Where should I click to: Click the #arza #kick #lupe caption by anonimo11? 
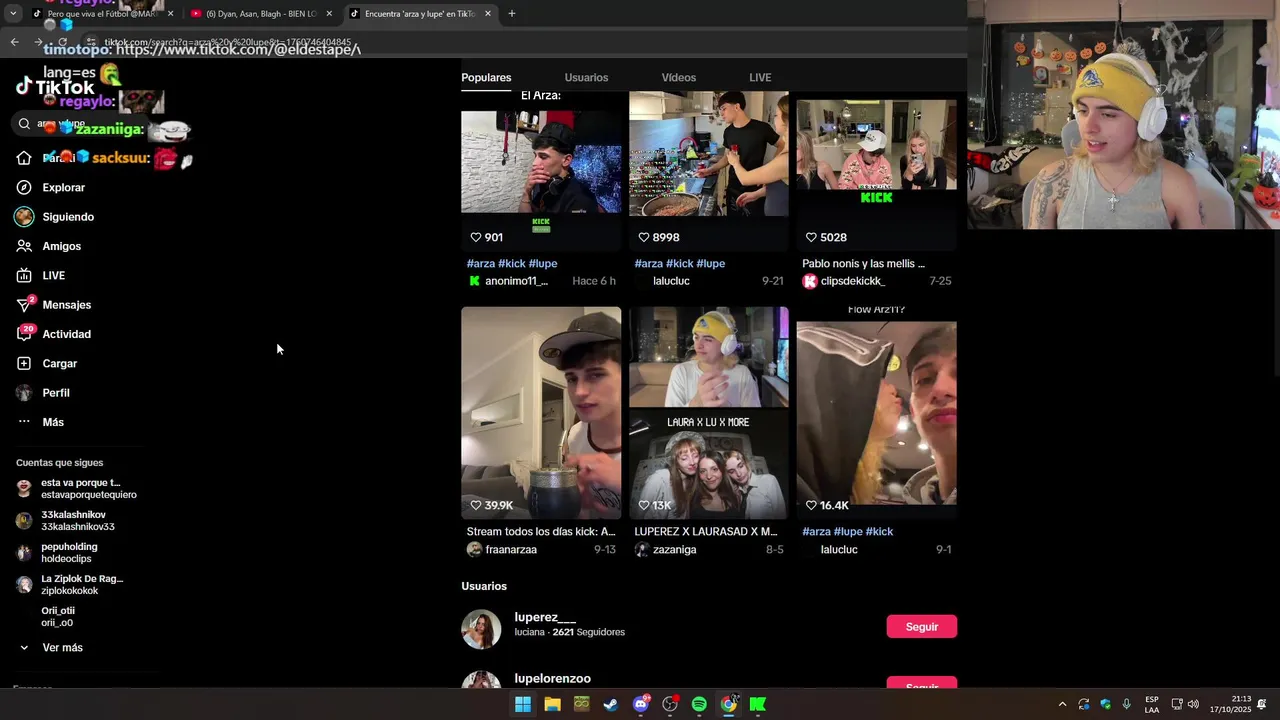(x=512, y=263)
